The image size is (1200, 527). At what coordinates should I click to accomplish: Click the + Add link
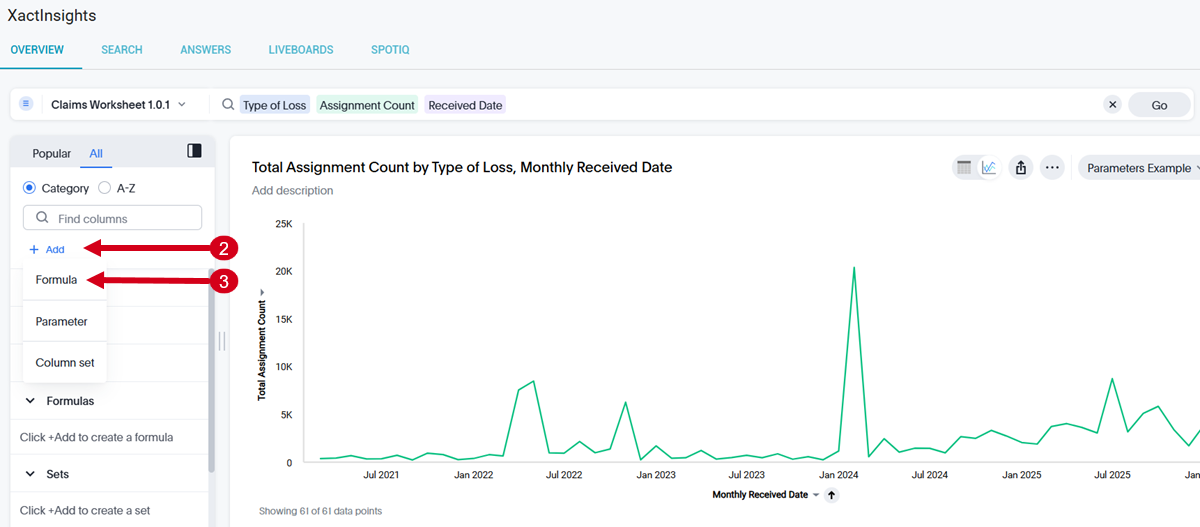(x=47, y=249)
